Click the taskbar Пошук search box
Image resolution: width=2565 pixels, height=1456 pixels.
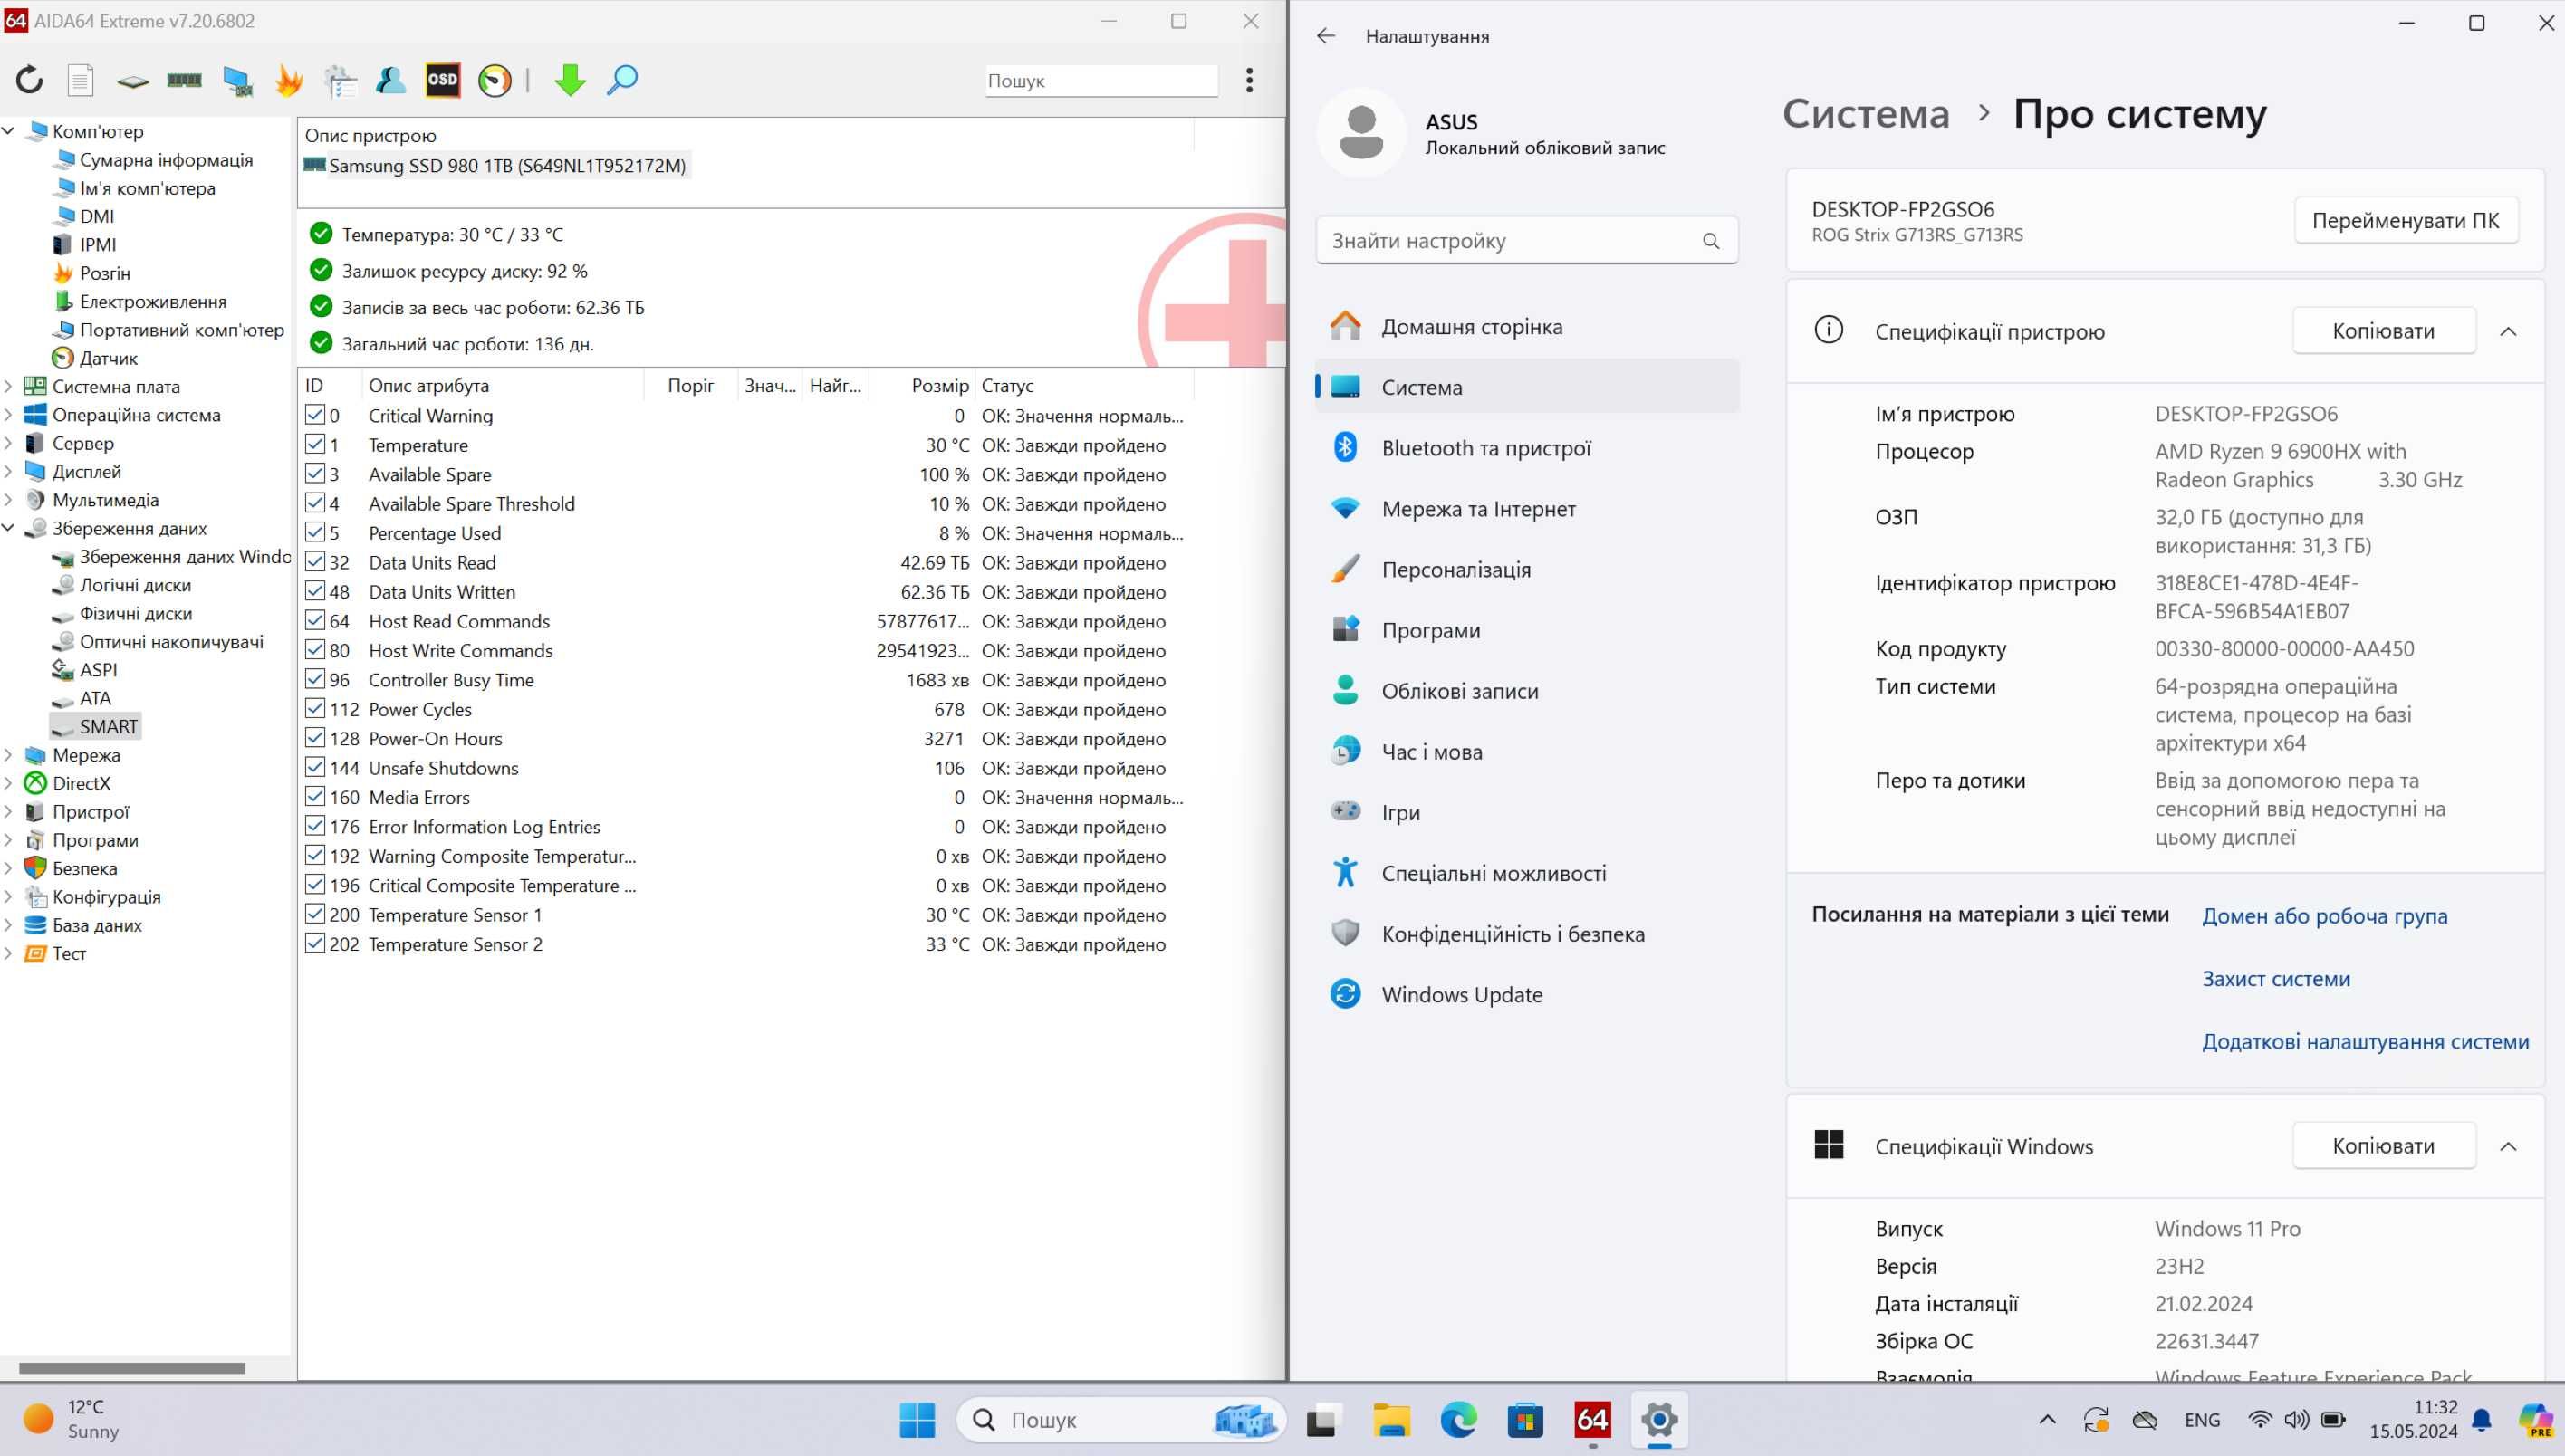click(x=1120, y=1420)
